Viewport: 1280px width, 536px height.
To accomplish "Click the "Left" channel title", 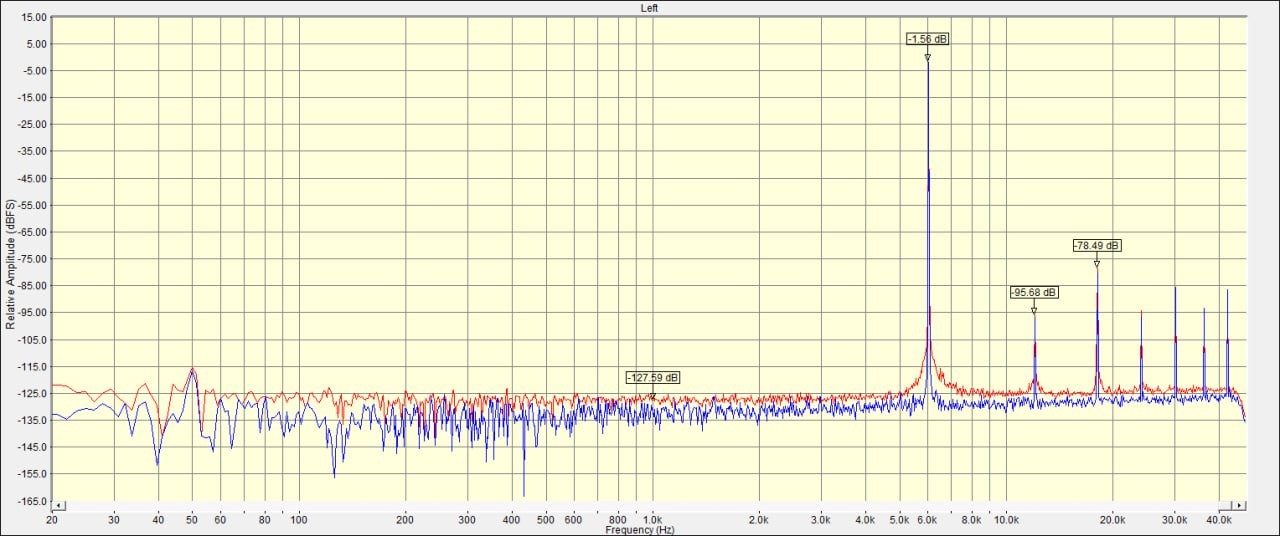I will tap(649, 8).
